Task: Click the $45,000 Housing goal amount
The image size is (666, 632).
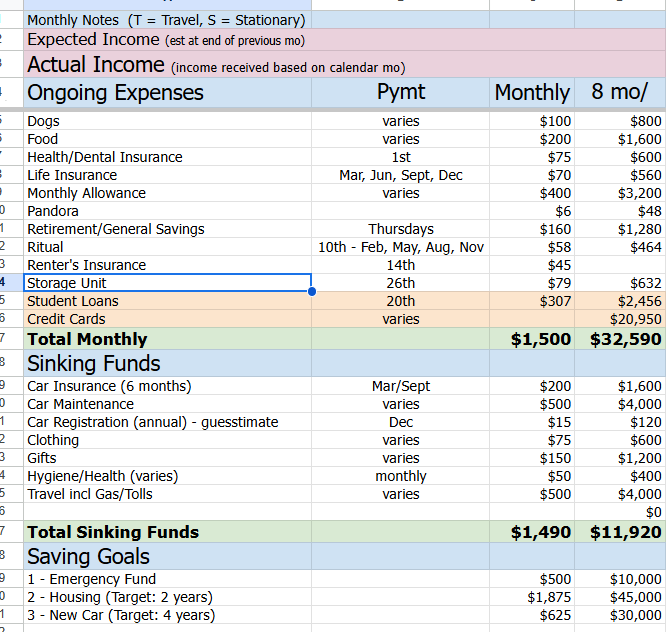Action: click(626, 597)
